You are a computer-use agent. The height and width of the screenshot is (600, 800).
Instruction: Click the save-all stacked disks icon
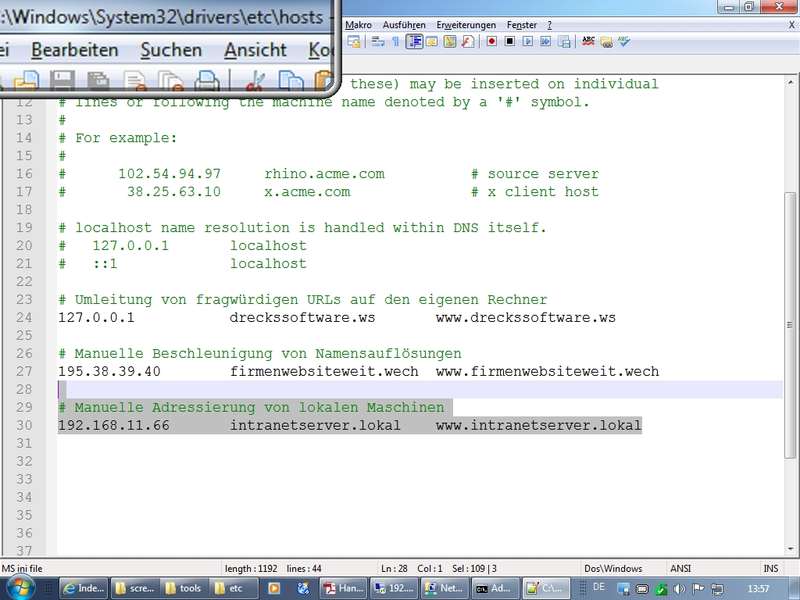(98, 82)
